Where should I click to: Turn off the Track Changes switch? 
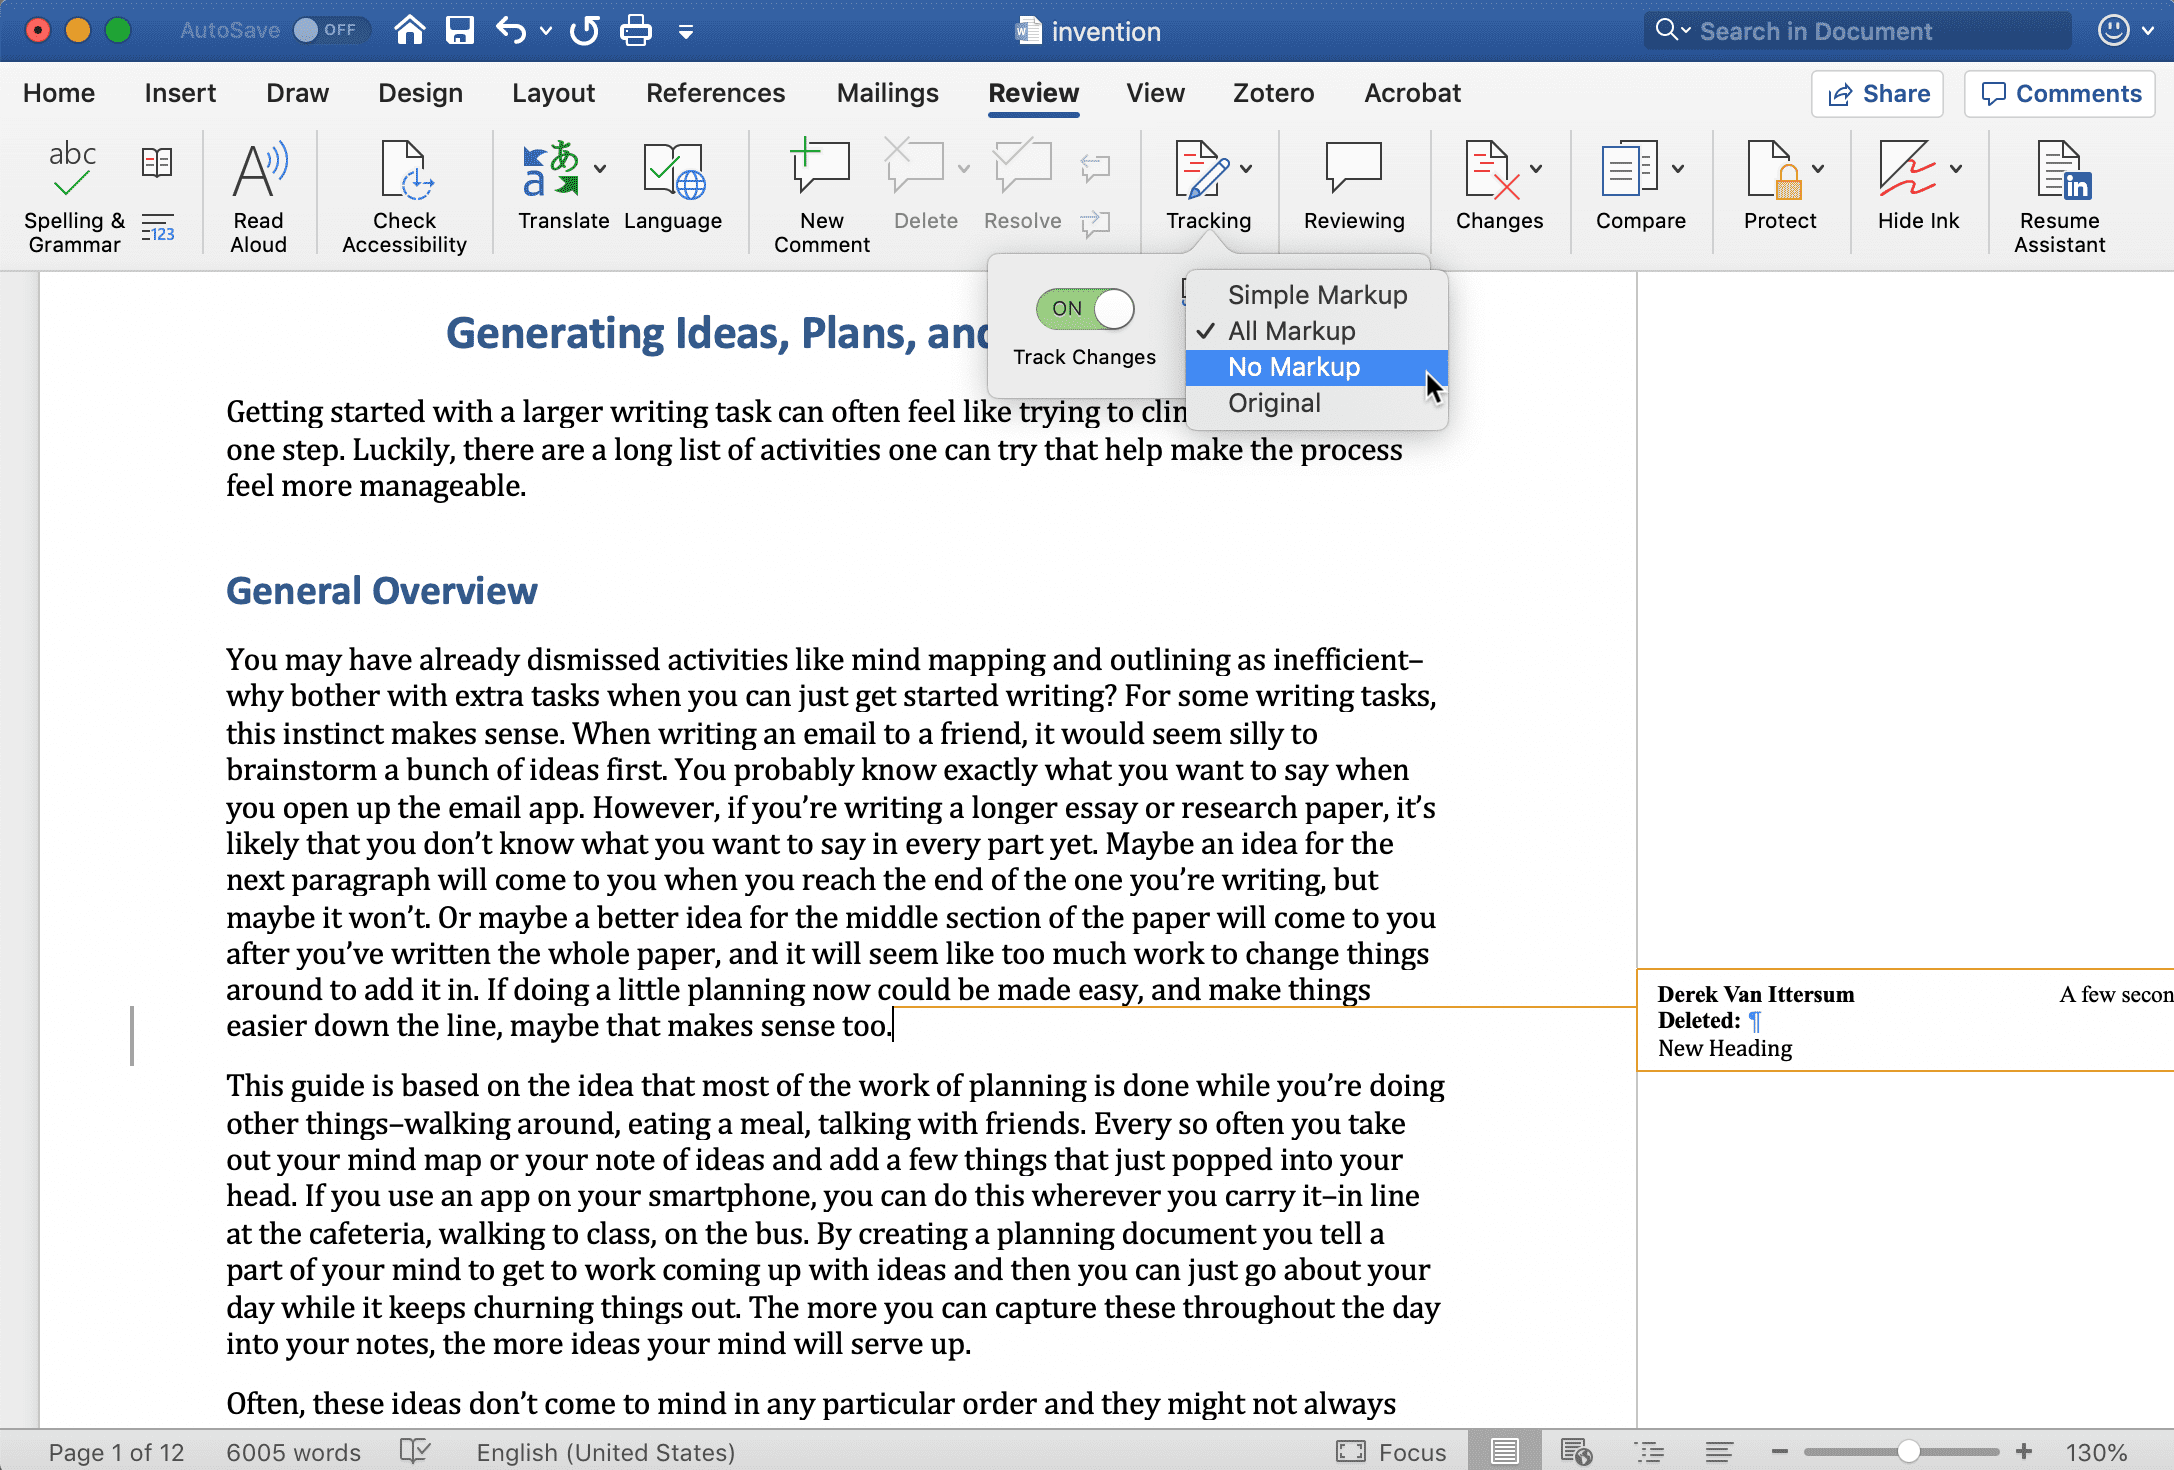pos(1084,308)
